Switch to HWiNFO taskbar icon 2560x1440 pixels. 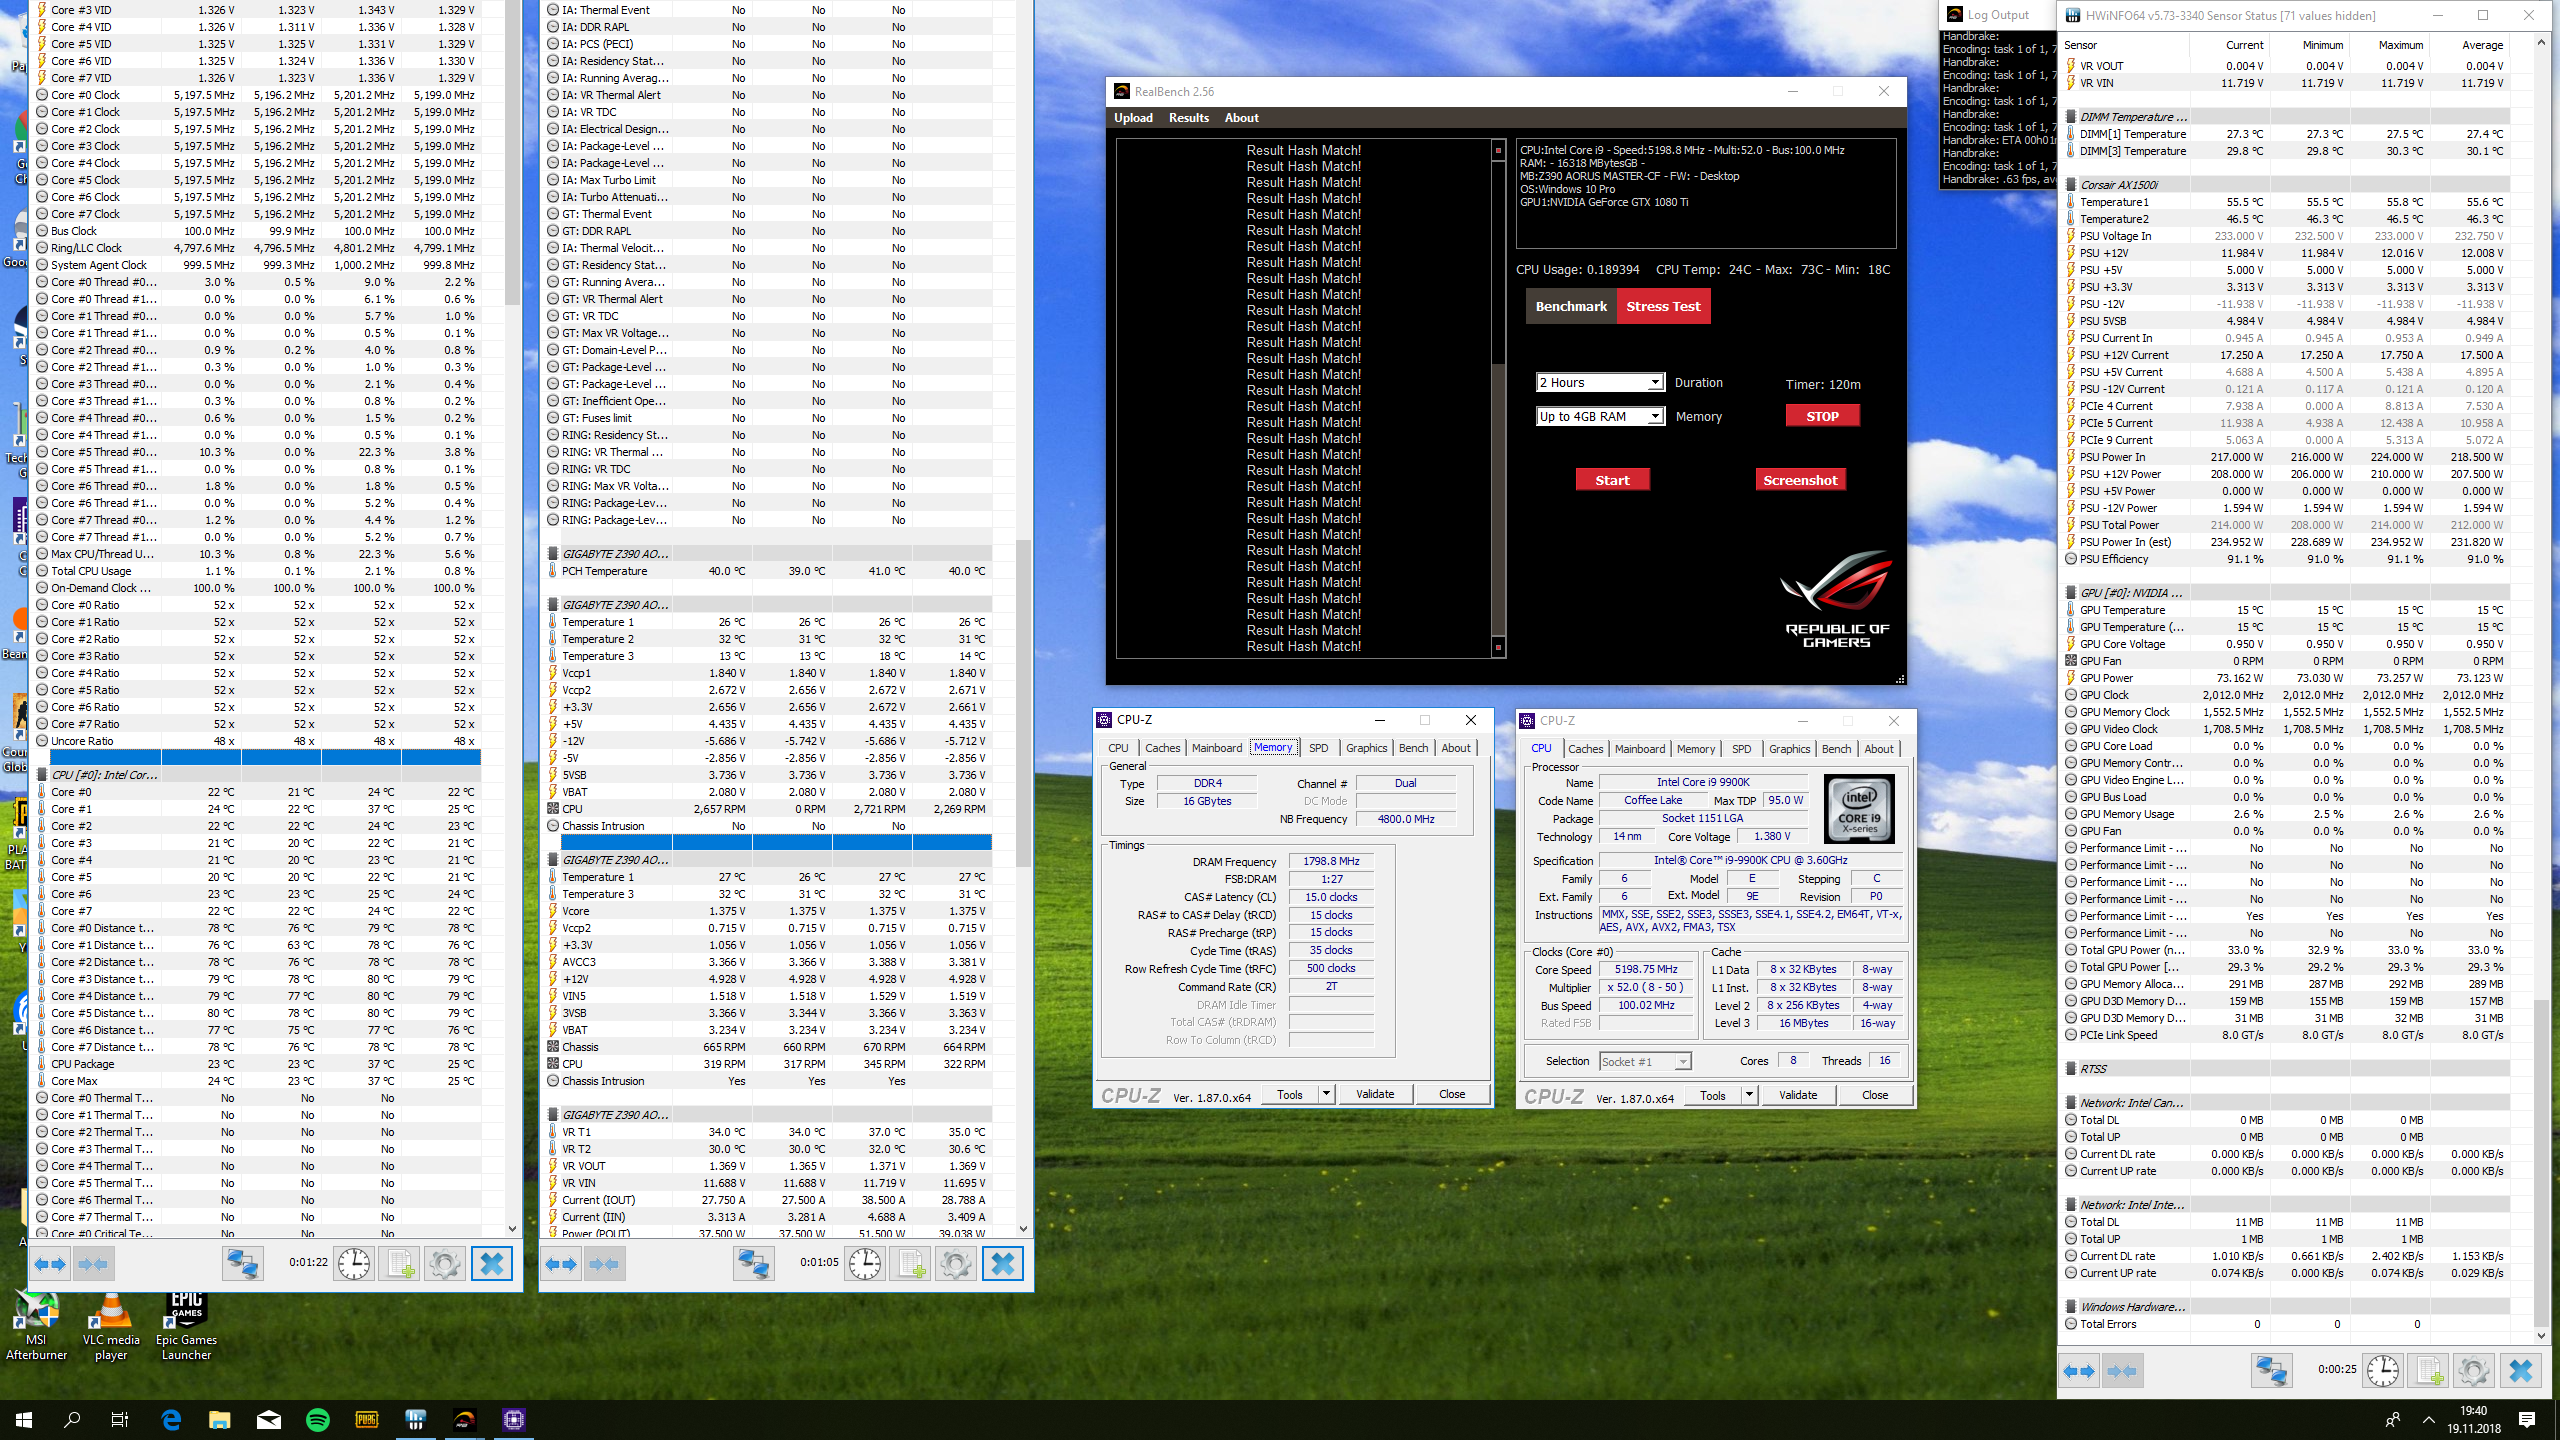(x=416, y=1419)
